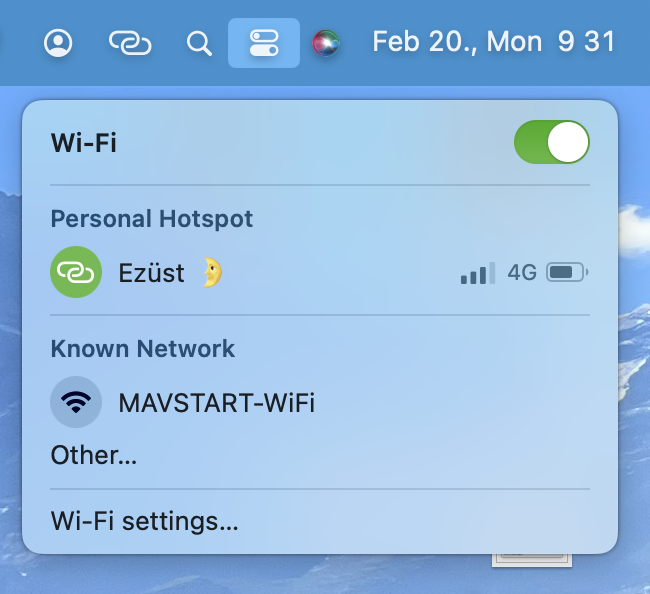Connect to the Ezüst personal hotspot
650x594 pixels.
pos(320,272)
